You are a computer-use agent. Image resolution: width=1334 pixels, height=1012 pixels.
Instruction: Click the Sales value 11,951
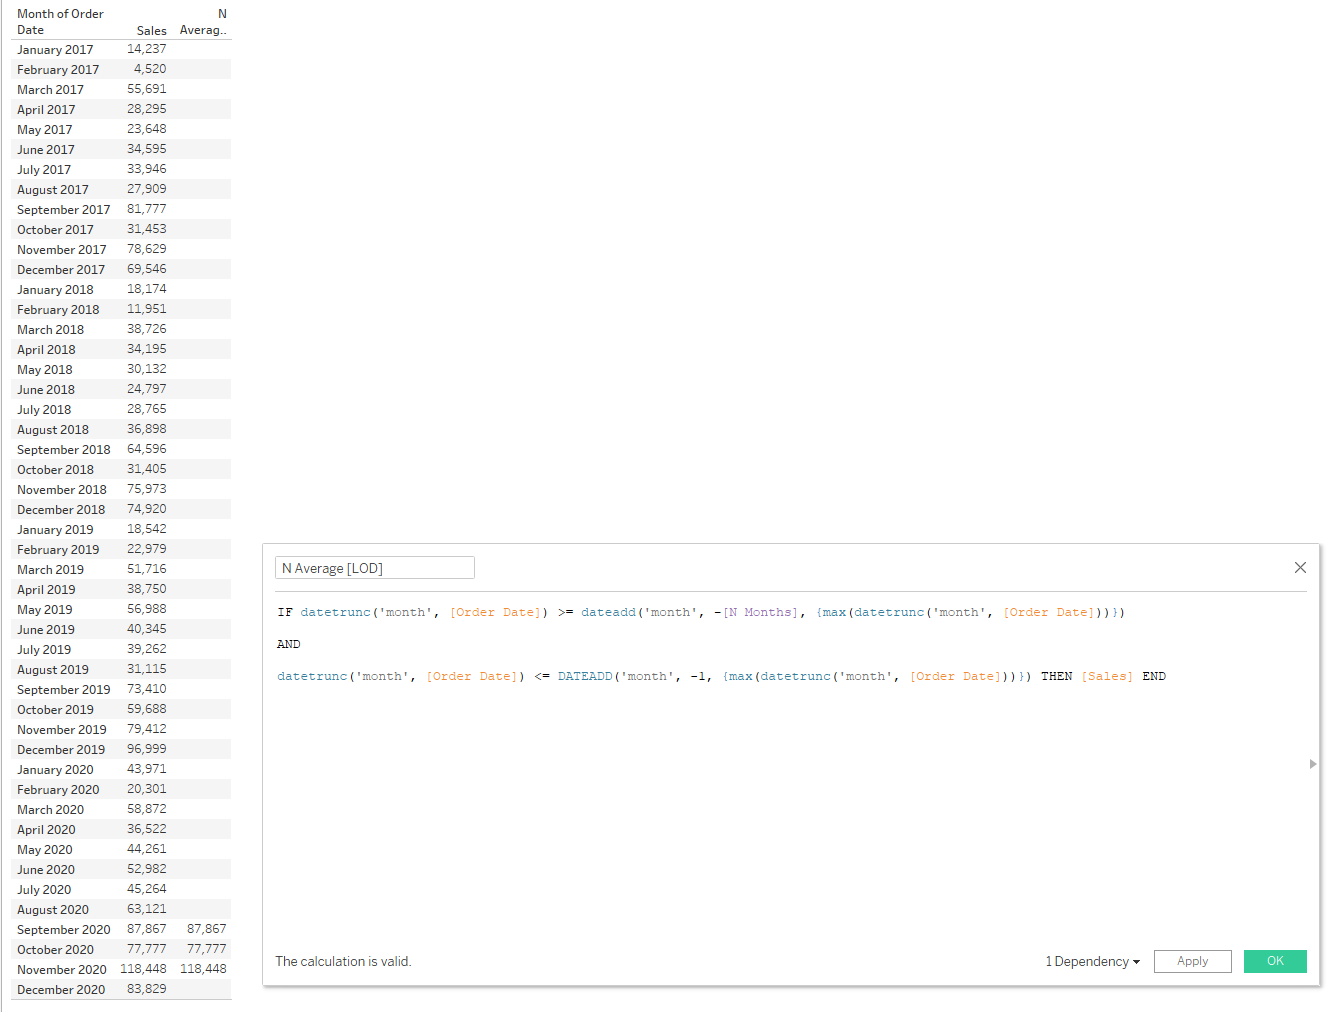[x=147, y=309]
